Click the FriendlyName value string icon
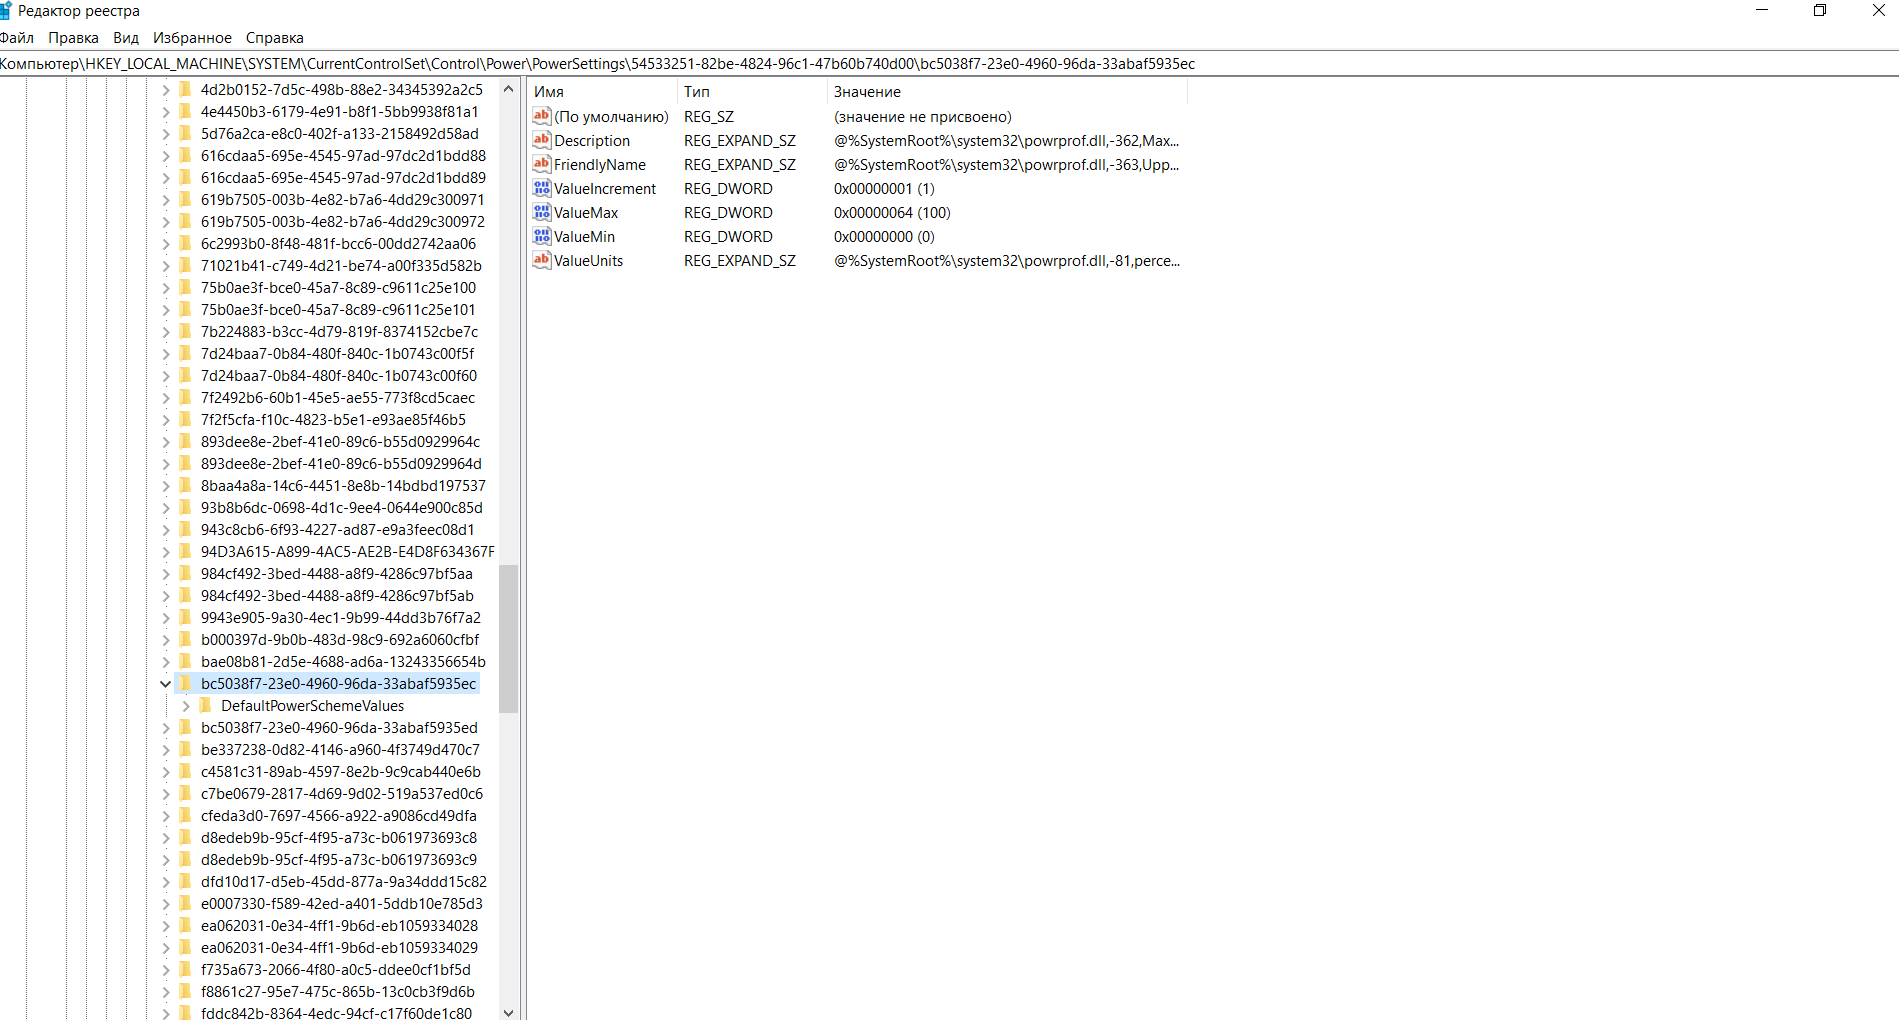The height and width of the screenshot is (1020, 1899). pyautogui.click(x=542, y=164)
